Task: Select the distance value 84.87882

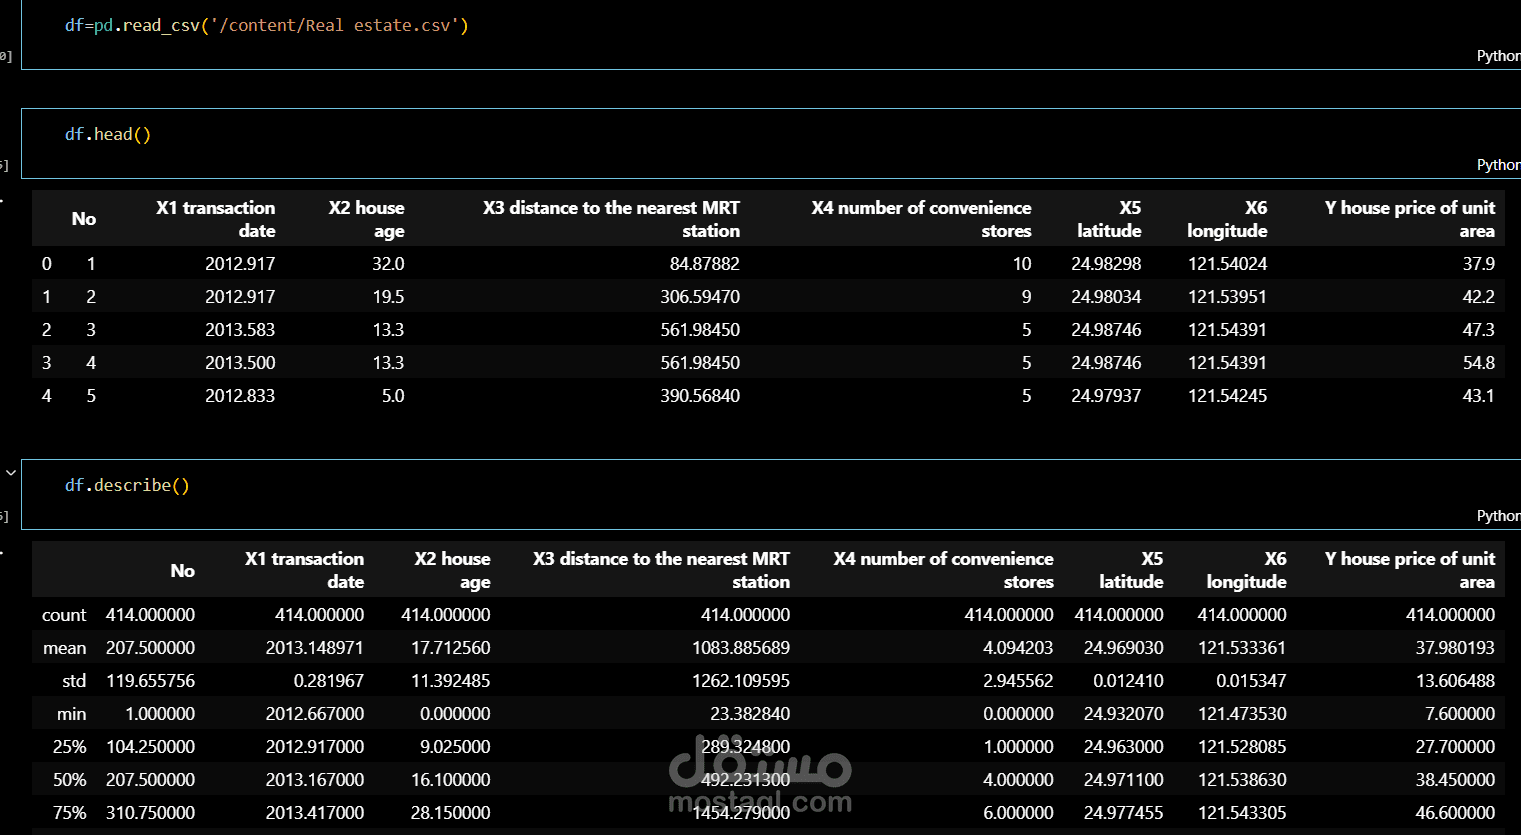Action: [705, 264]
